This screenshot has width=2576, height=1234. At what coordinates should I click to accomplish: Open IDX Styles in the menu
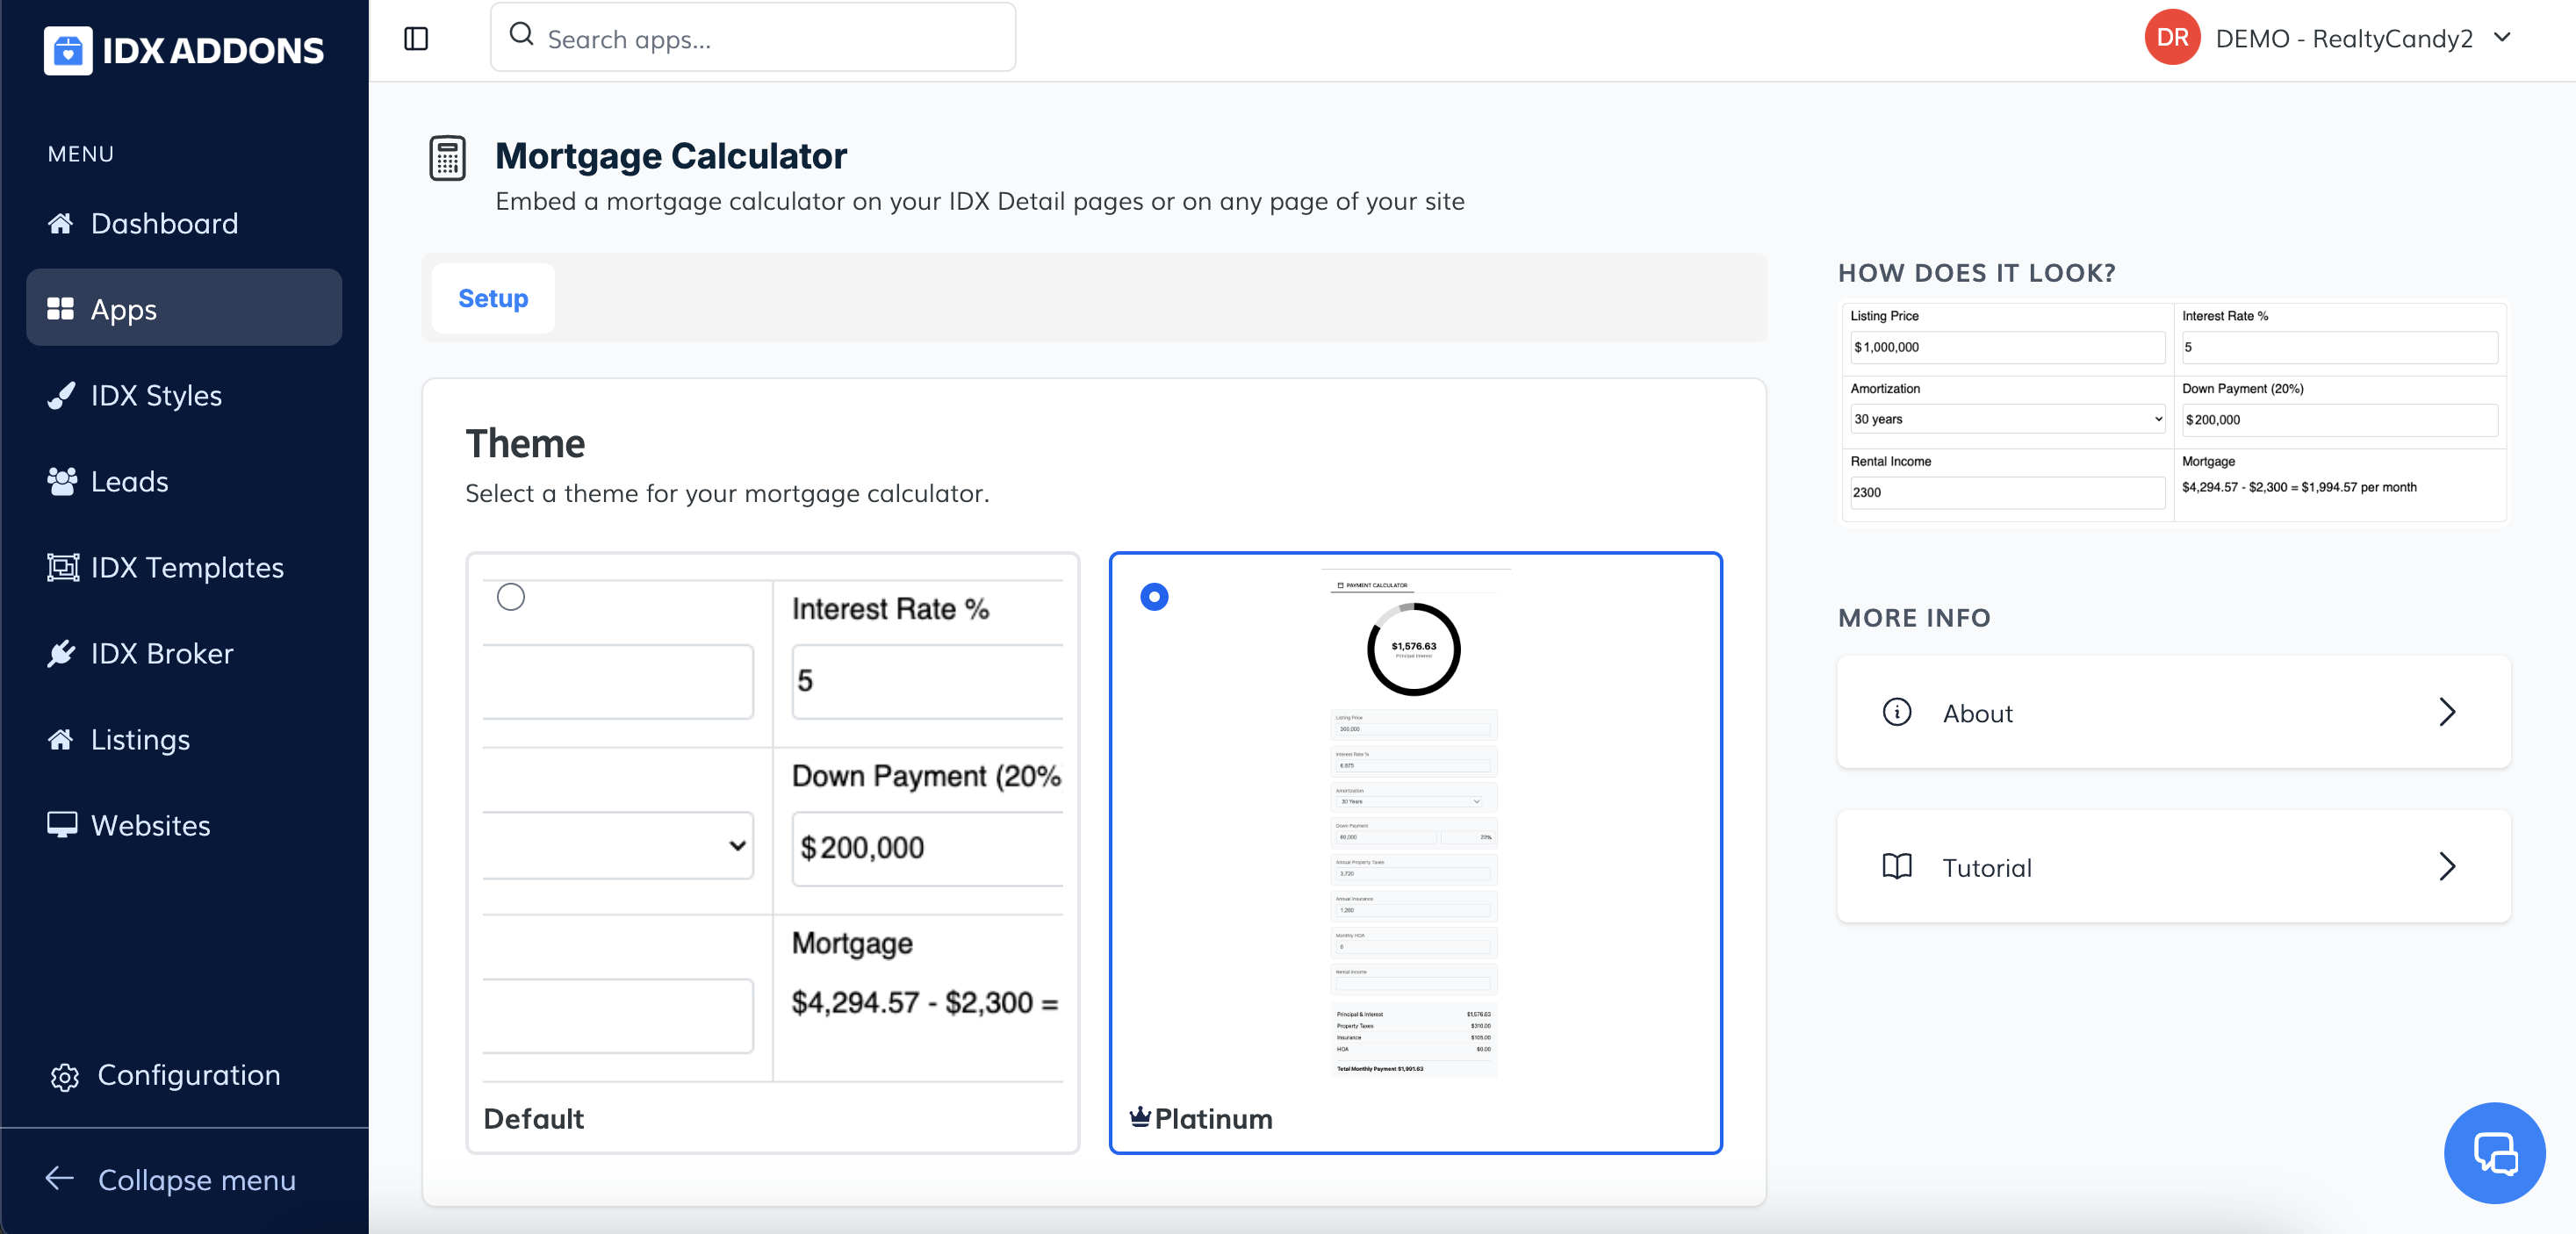click(156, 395)
